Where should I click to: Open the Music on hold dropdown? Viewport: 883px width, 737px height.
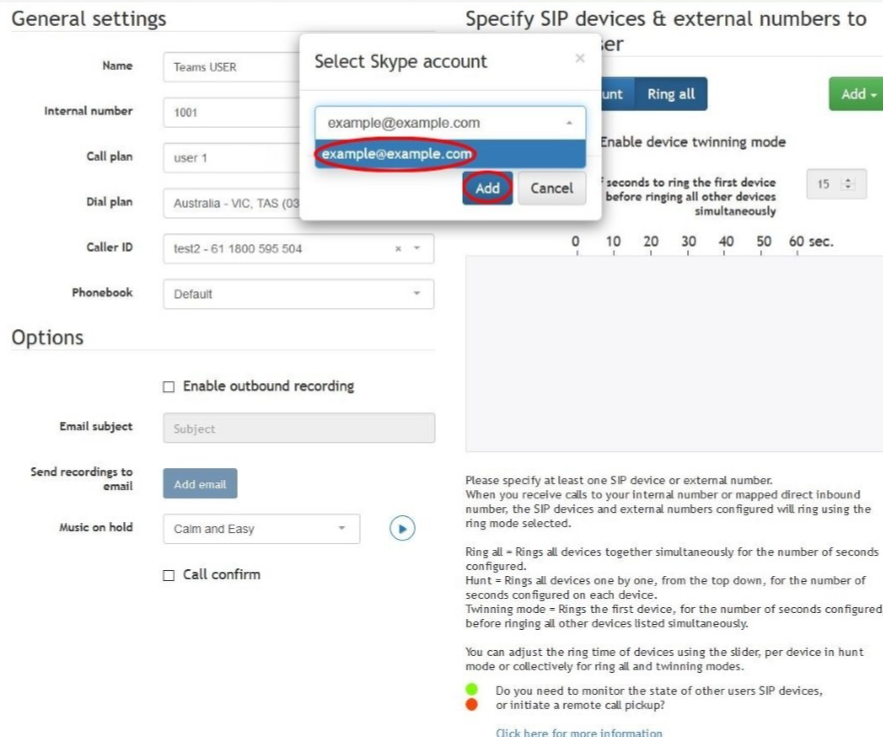pyautogui.click(x=261, y=529)
